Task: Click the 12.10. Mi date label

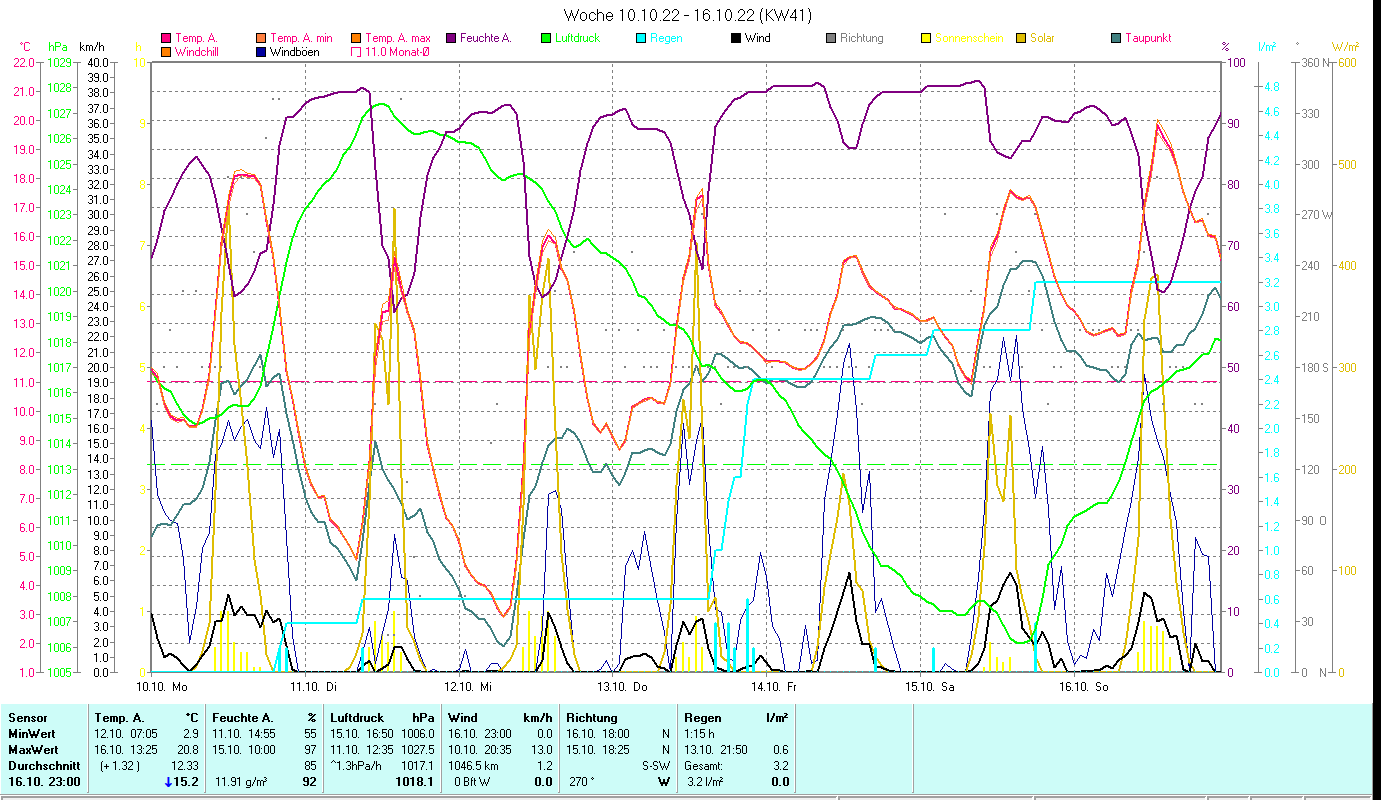Action: point(467,687)
